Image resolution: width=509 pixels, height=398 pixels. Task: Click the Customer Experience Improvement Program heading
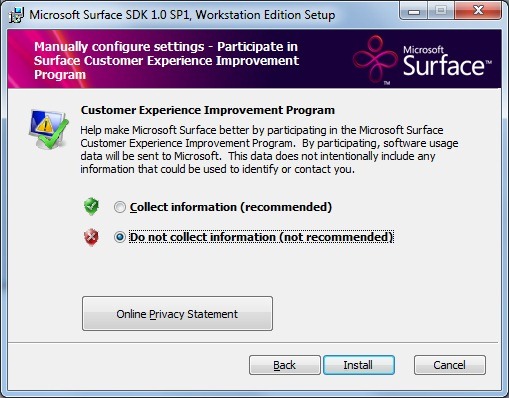(x=208, y=110)
